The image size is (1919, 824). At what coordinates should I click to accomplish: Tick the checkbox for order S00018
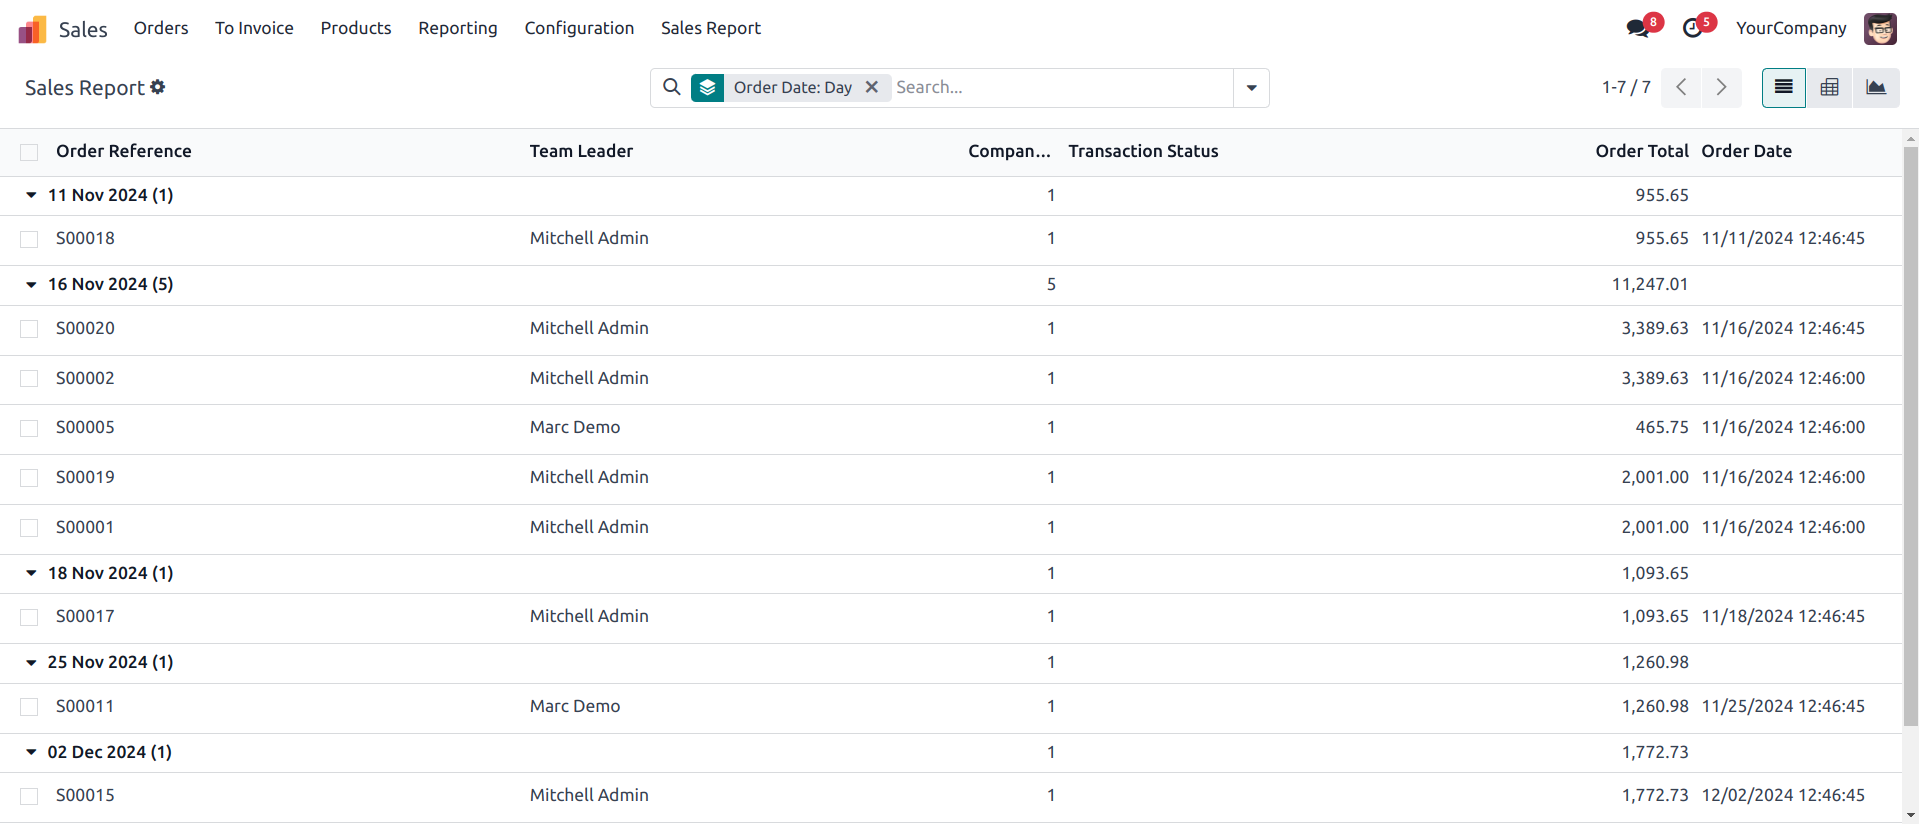click(29, 239)
